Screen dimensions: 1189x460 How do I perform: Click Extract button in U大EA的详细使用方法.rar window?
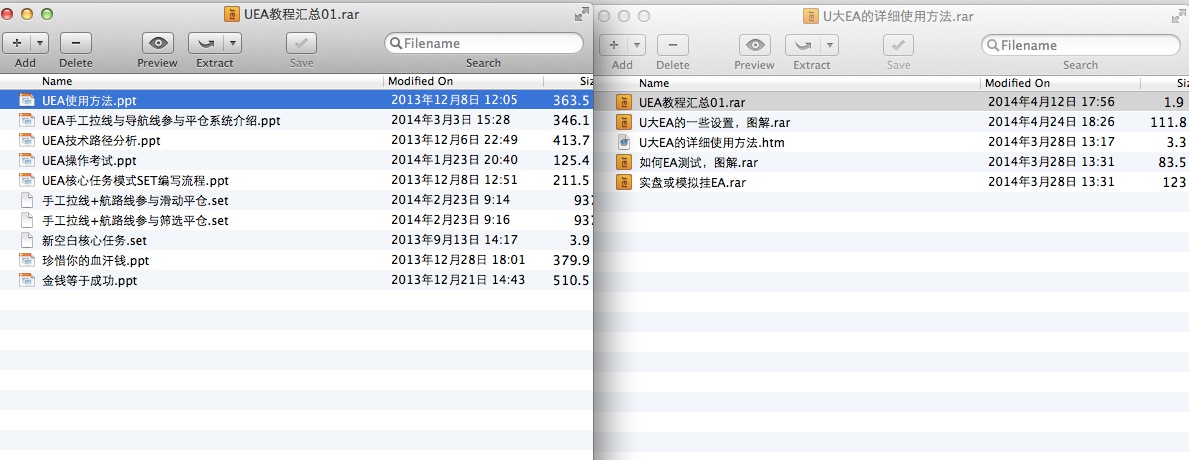click(x=803, y=45)
